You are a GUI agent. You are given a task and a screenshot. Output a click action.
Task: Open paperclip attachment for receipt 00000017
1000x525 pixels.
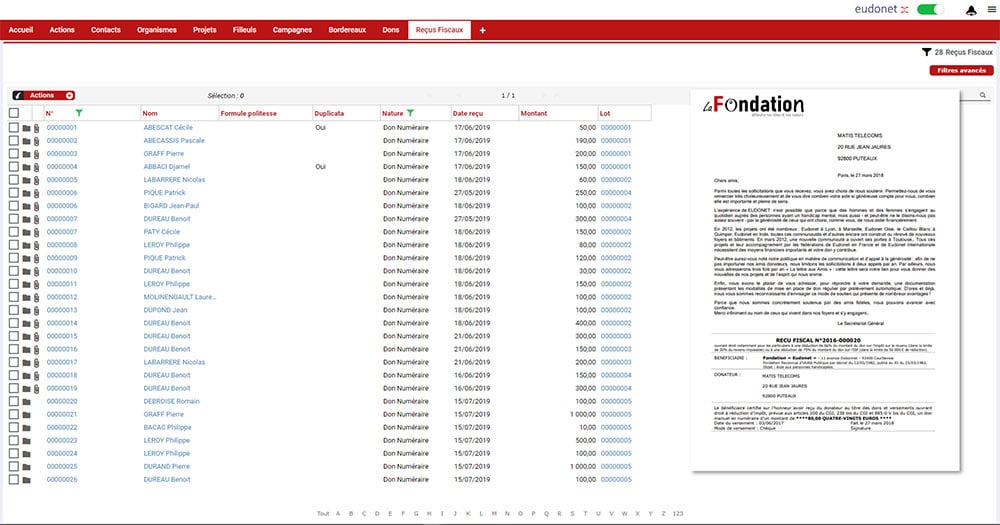[36, 362]
